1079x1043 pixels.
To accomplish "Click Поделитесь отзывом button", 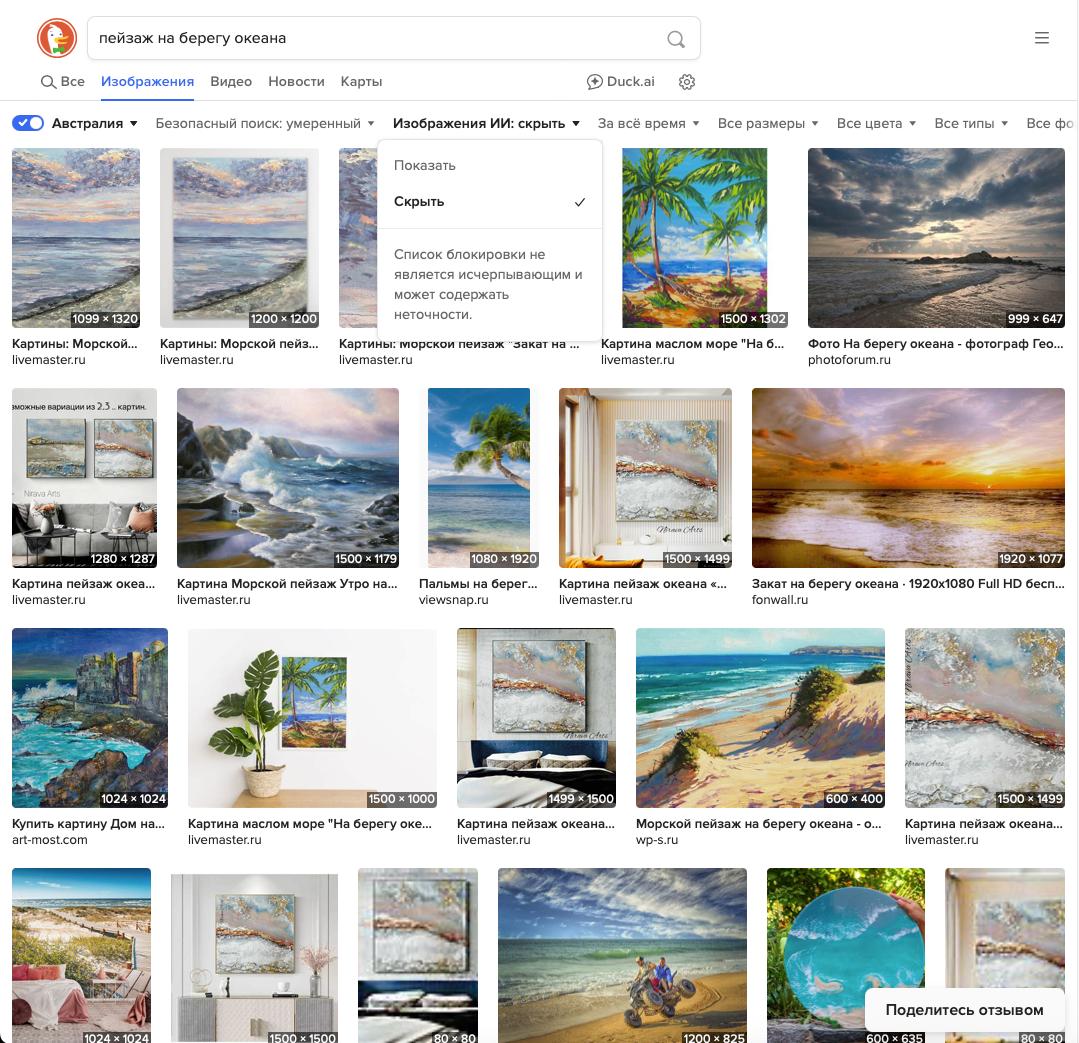I will (964, 1009).
